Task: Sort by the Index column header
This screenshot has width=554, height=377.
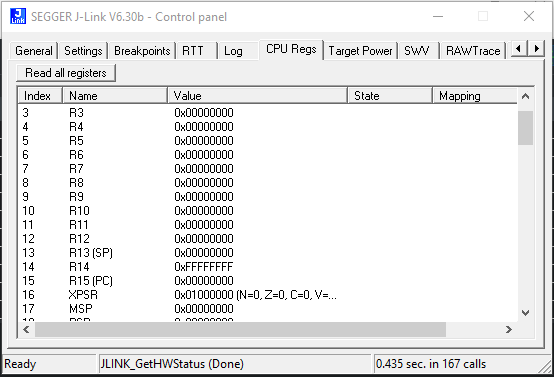Action: 40,96
